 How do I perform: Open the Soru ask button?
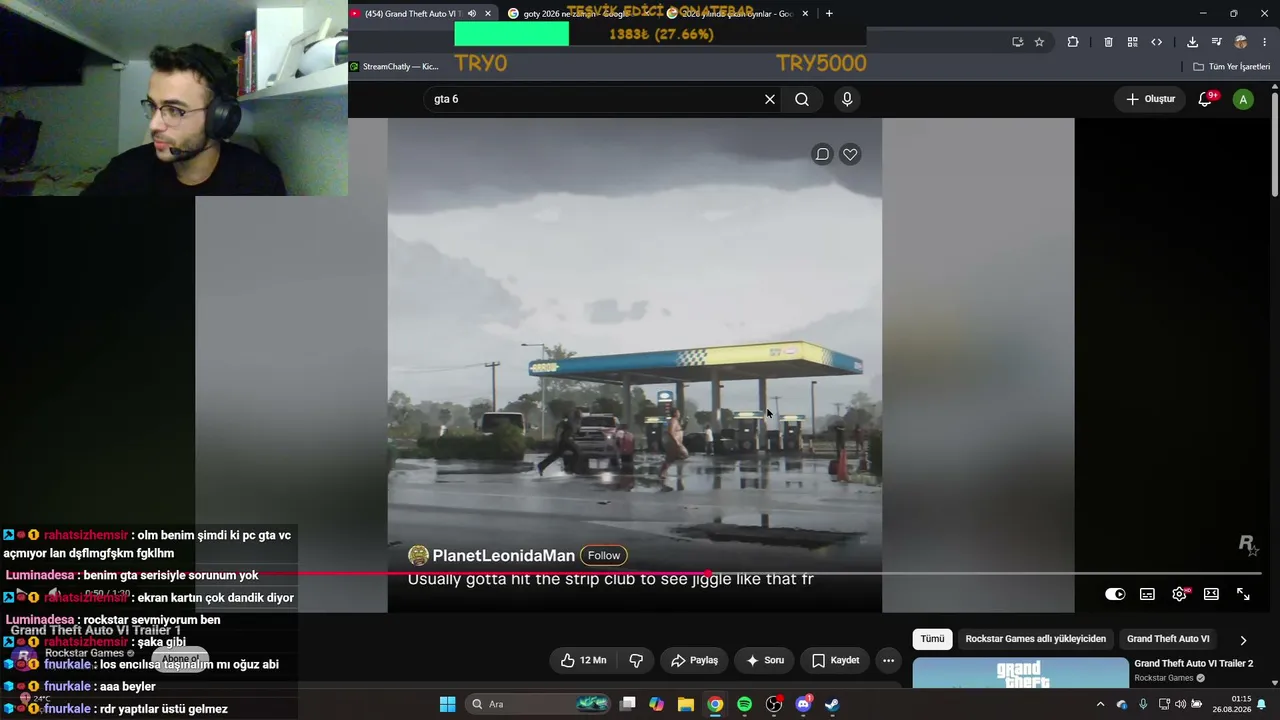click(765, 660)
